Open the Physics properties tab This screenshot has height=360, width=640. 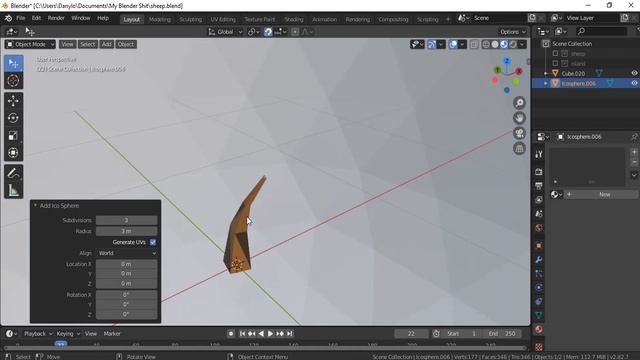click(x=539, y=287)
